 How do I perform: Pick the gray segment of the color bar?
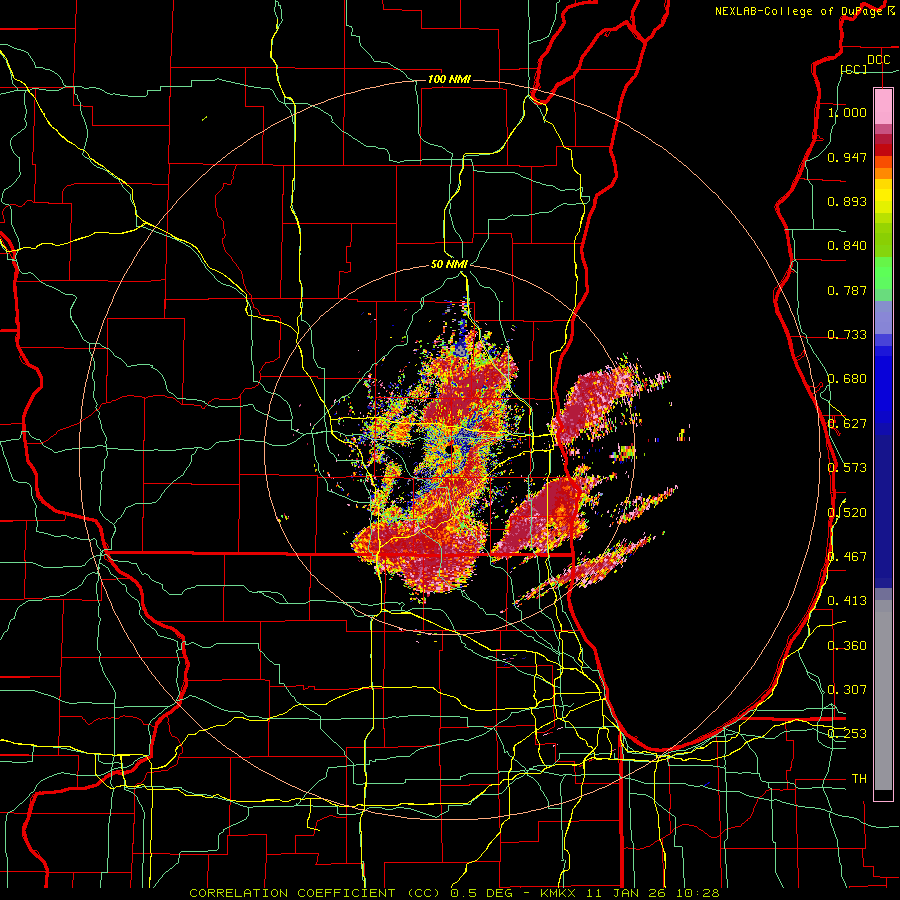tap(883, 695)
